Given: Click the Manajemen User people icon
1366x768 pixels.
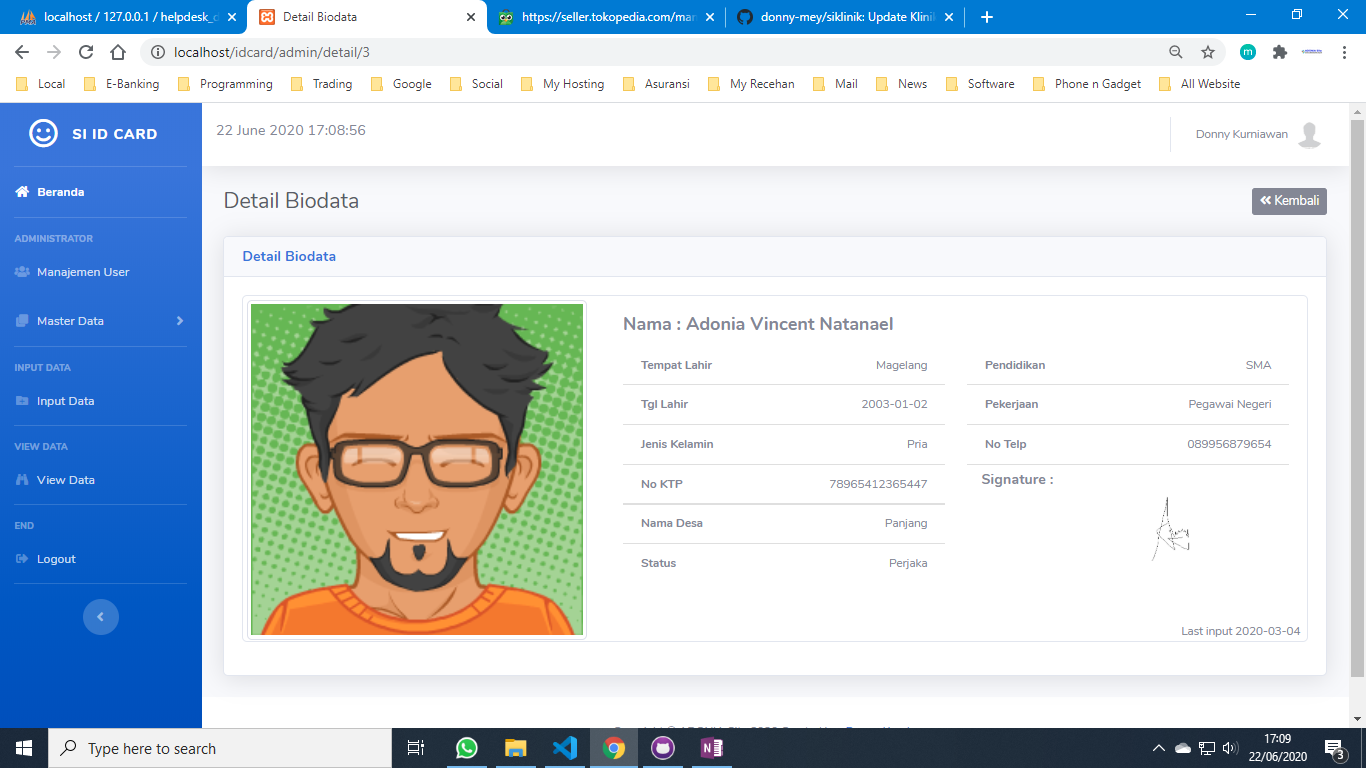Looking at the screenshot, I should pyautogui.click(x=22, y=272).
